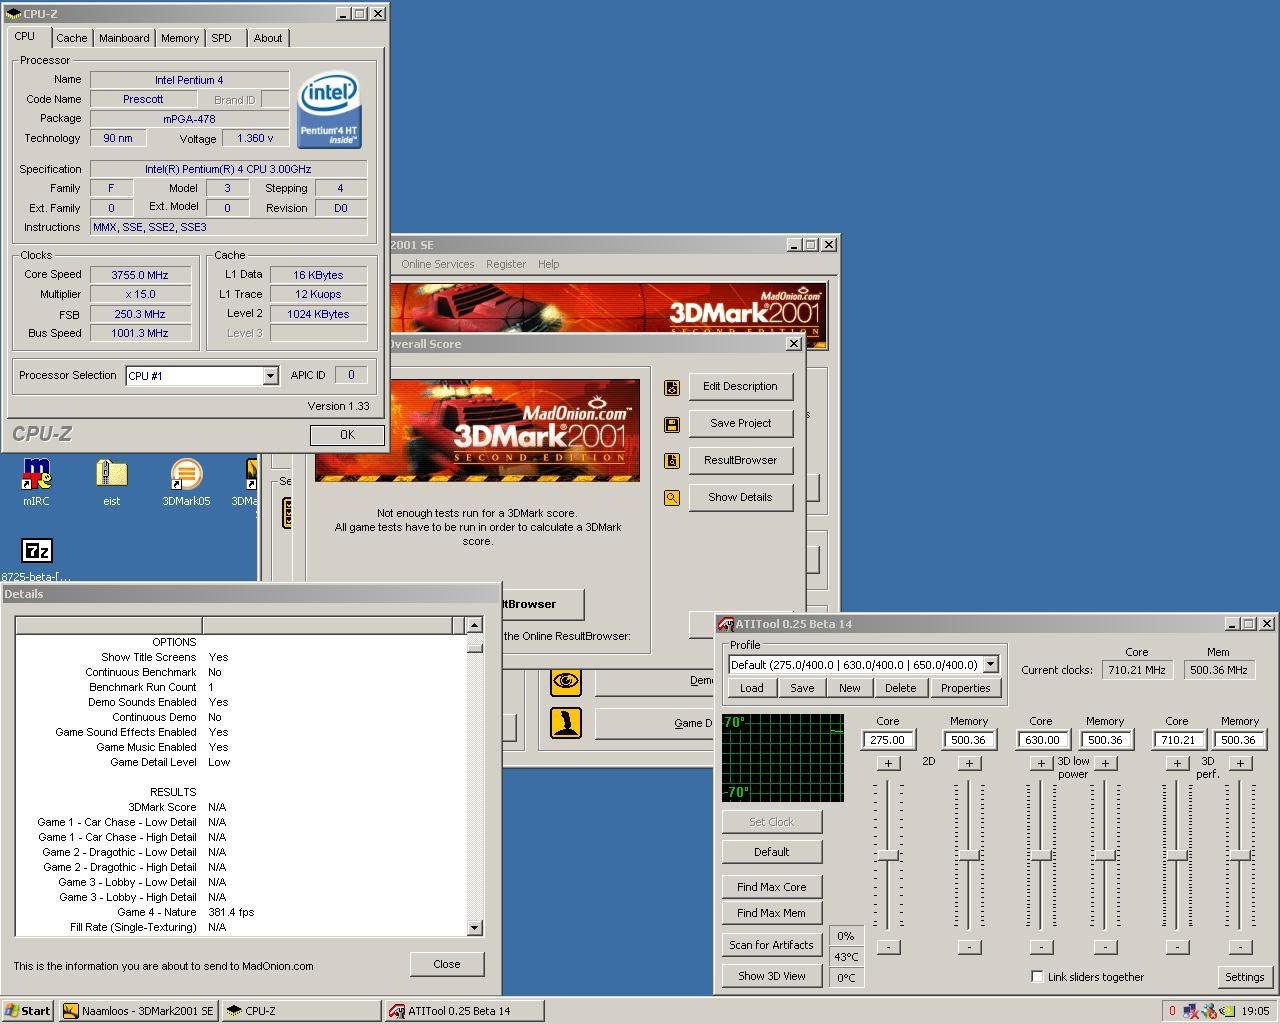
Task: Click the Save Project floppy disk icon
Action: [x=672, y=424]
